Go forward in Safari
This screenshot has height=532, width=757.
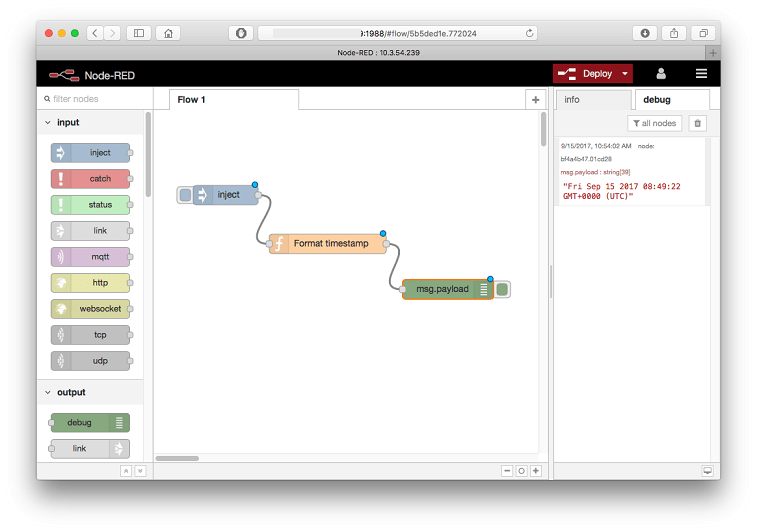tap(112, 33)
